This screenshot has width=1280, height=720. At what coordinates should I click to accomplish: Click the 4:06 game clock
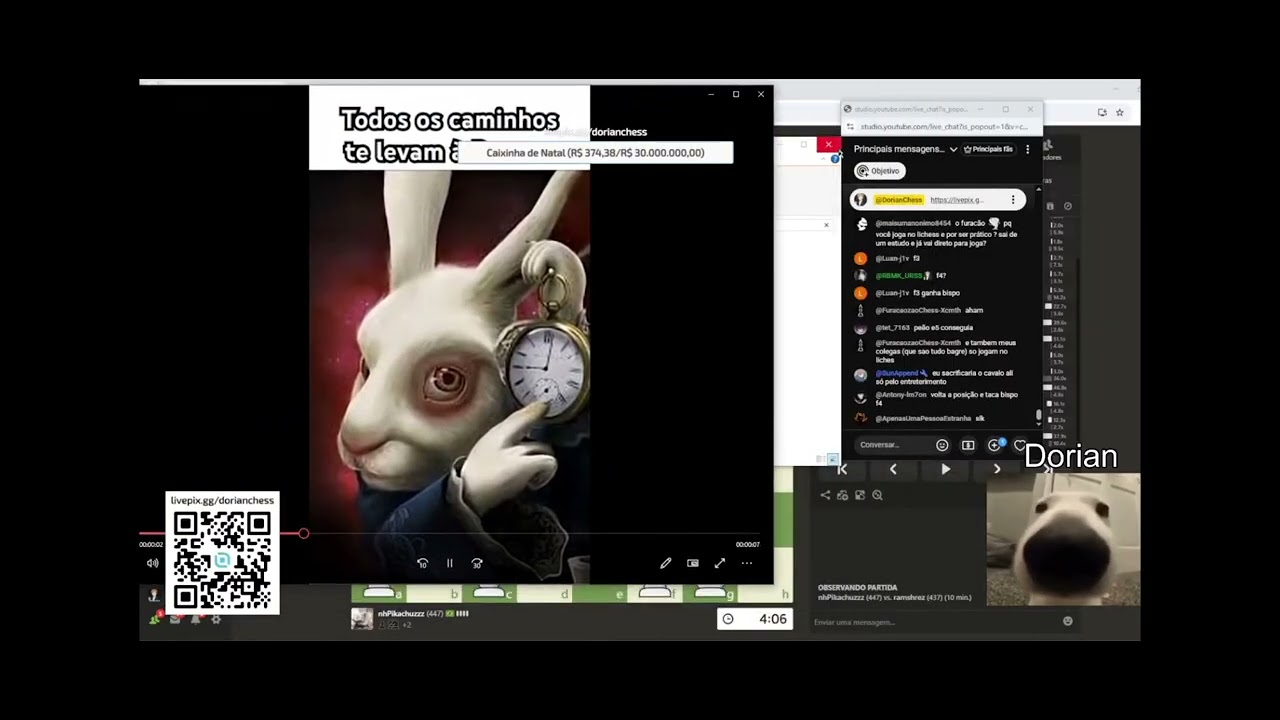point(755,619)
